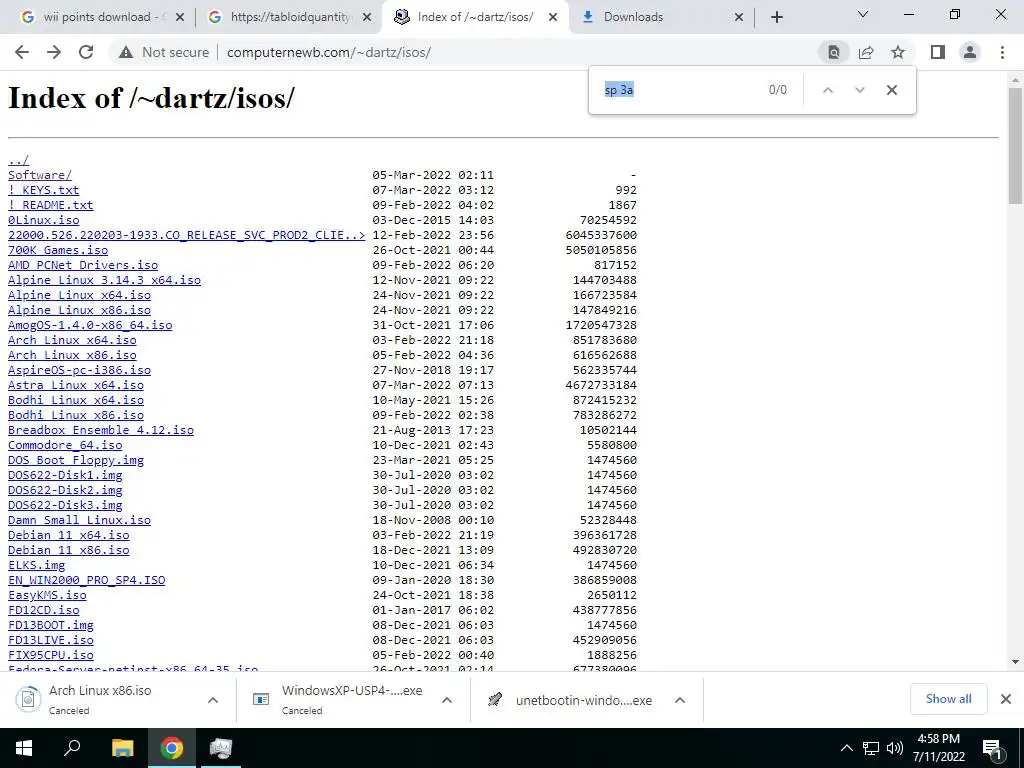Close the Index of /~dartz/isos/ tab
The height and width of the screenshot is (768, 1024).
tap(552, 17)
